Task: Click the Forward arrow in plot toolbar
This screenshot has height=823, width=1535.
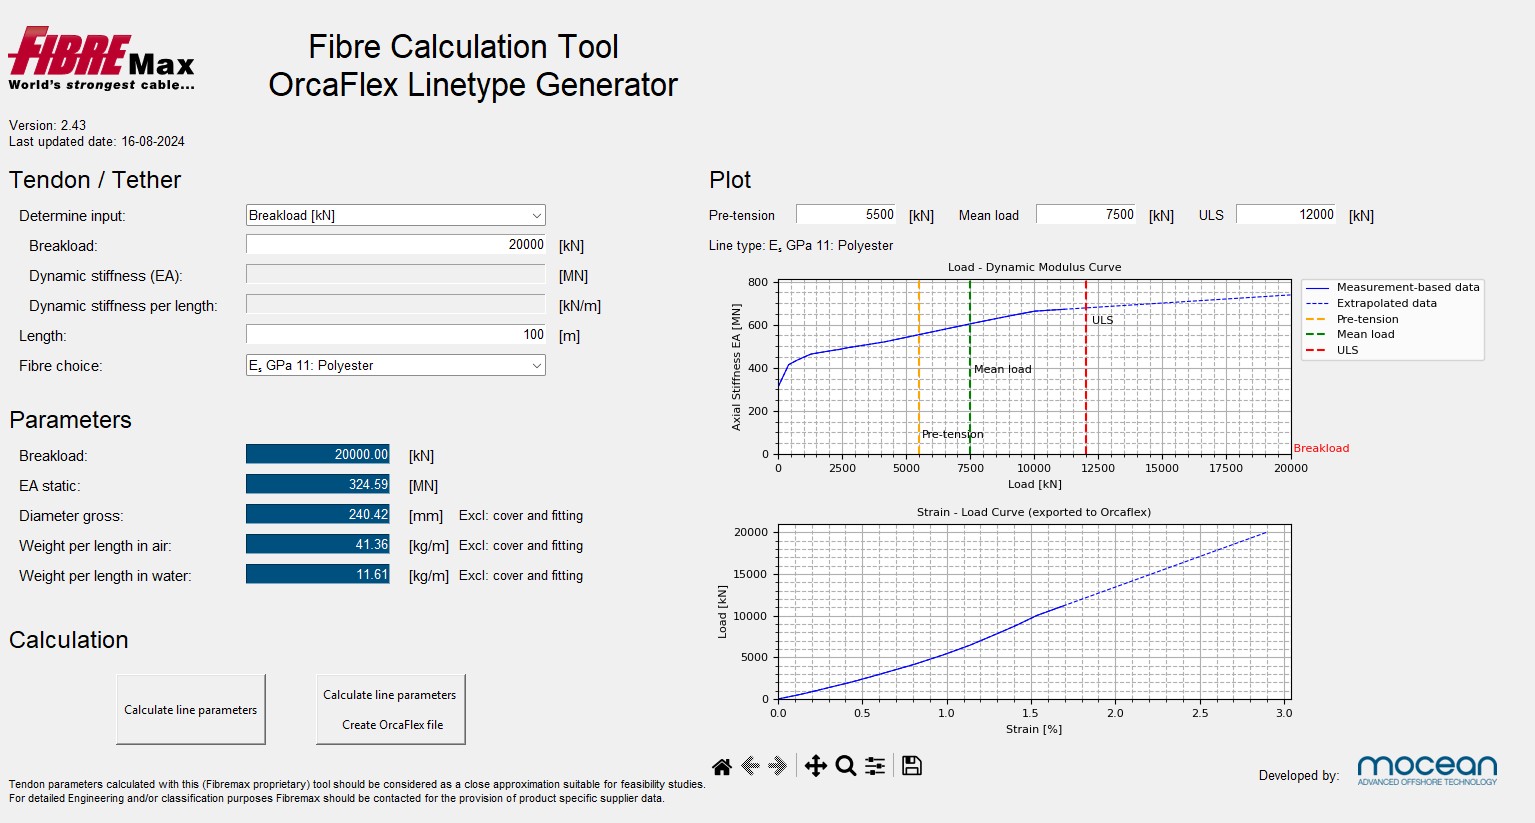Action: point(778,767)
